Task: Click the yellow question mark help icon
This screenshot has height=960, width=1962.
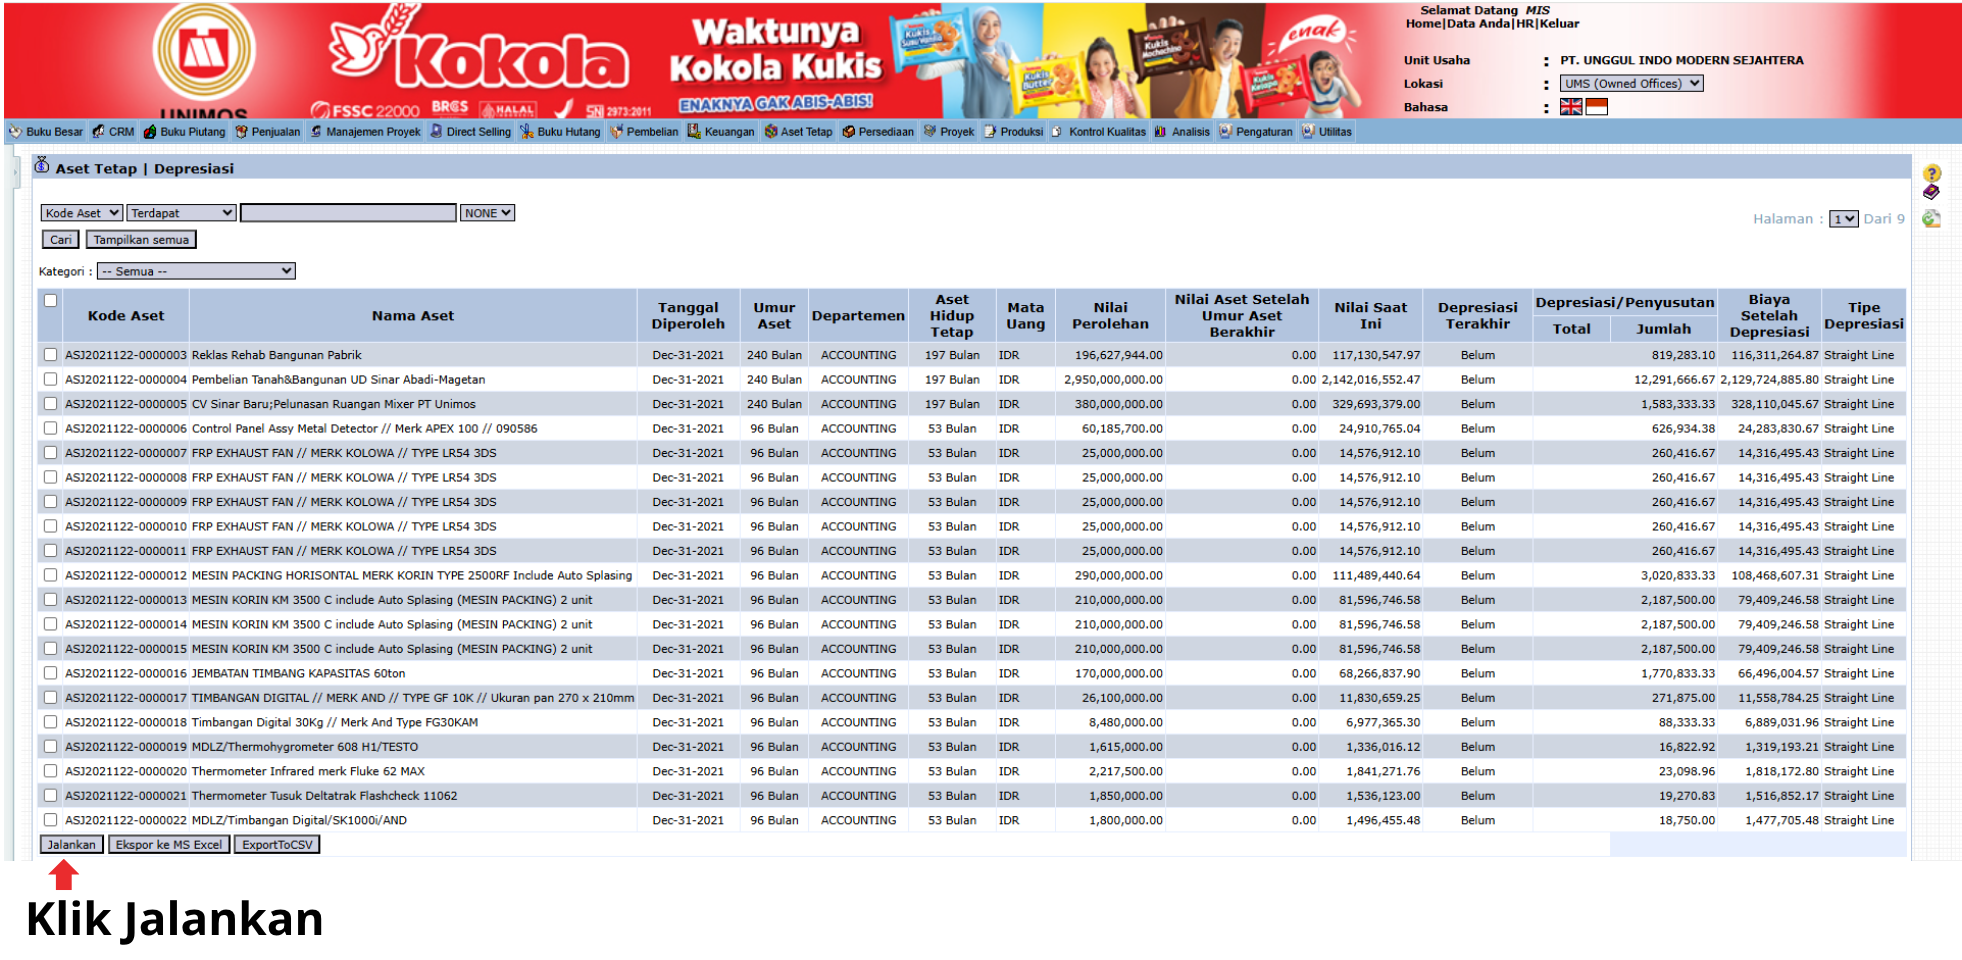Action: 1931,172
